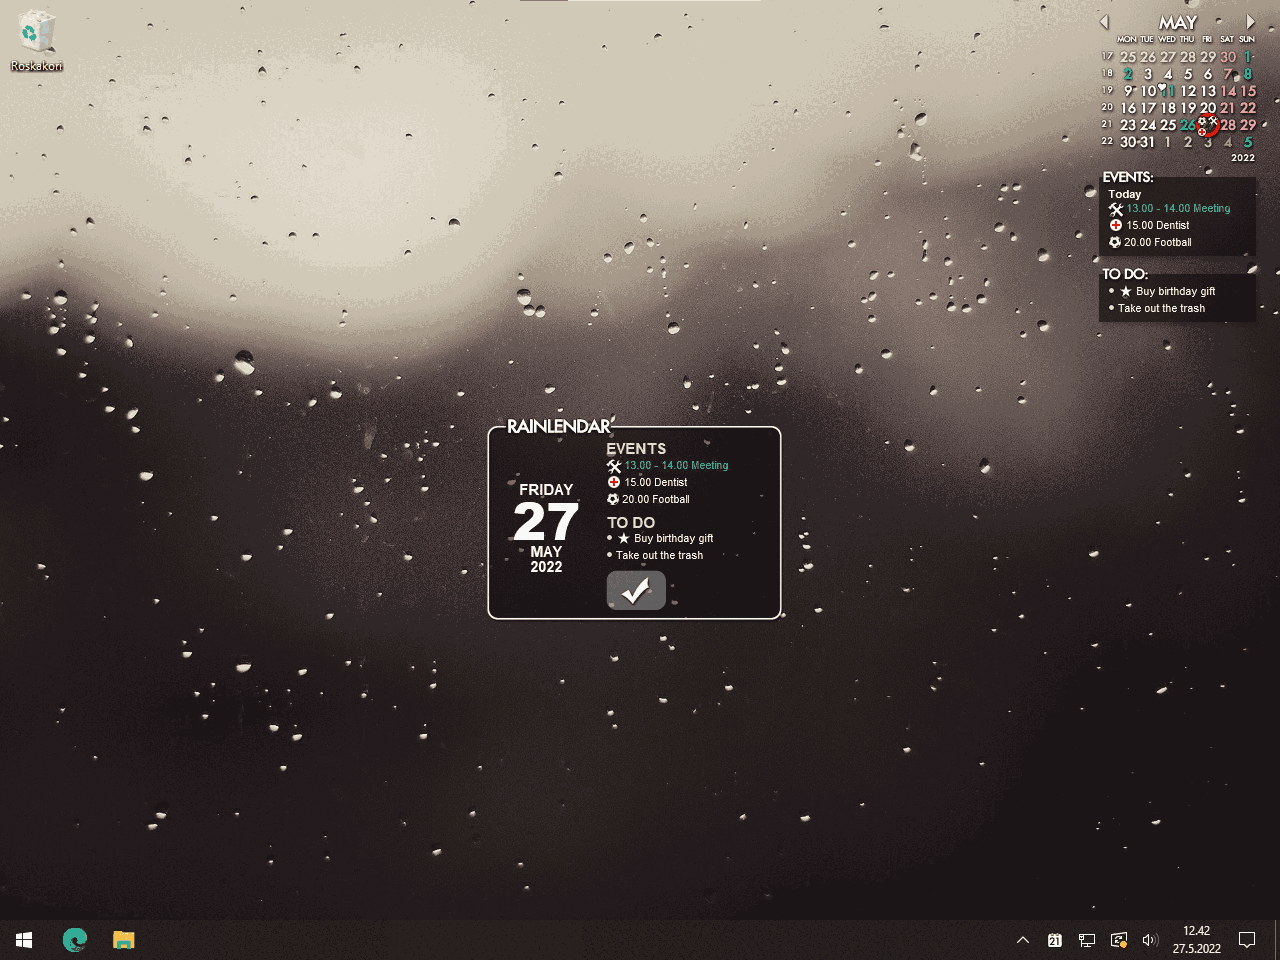The height and width of the screenshot is (960, 1280).
Task: Open the Meeting event in the RAINLENDAR box
Action: tap(677, 466)
